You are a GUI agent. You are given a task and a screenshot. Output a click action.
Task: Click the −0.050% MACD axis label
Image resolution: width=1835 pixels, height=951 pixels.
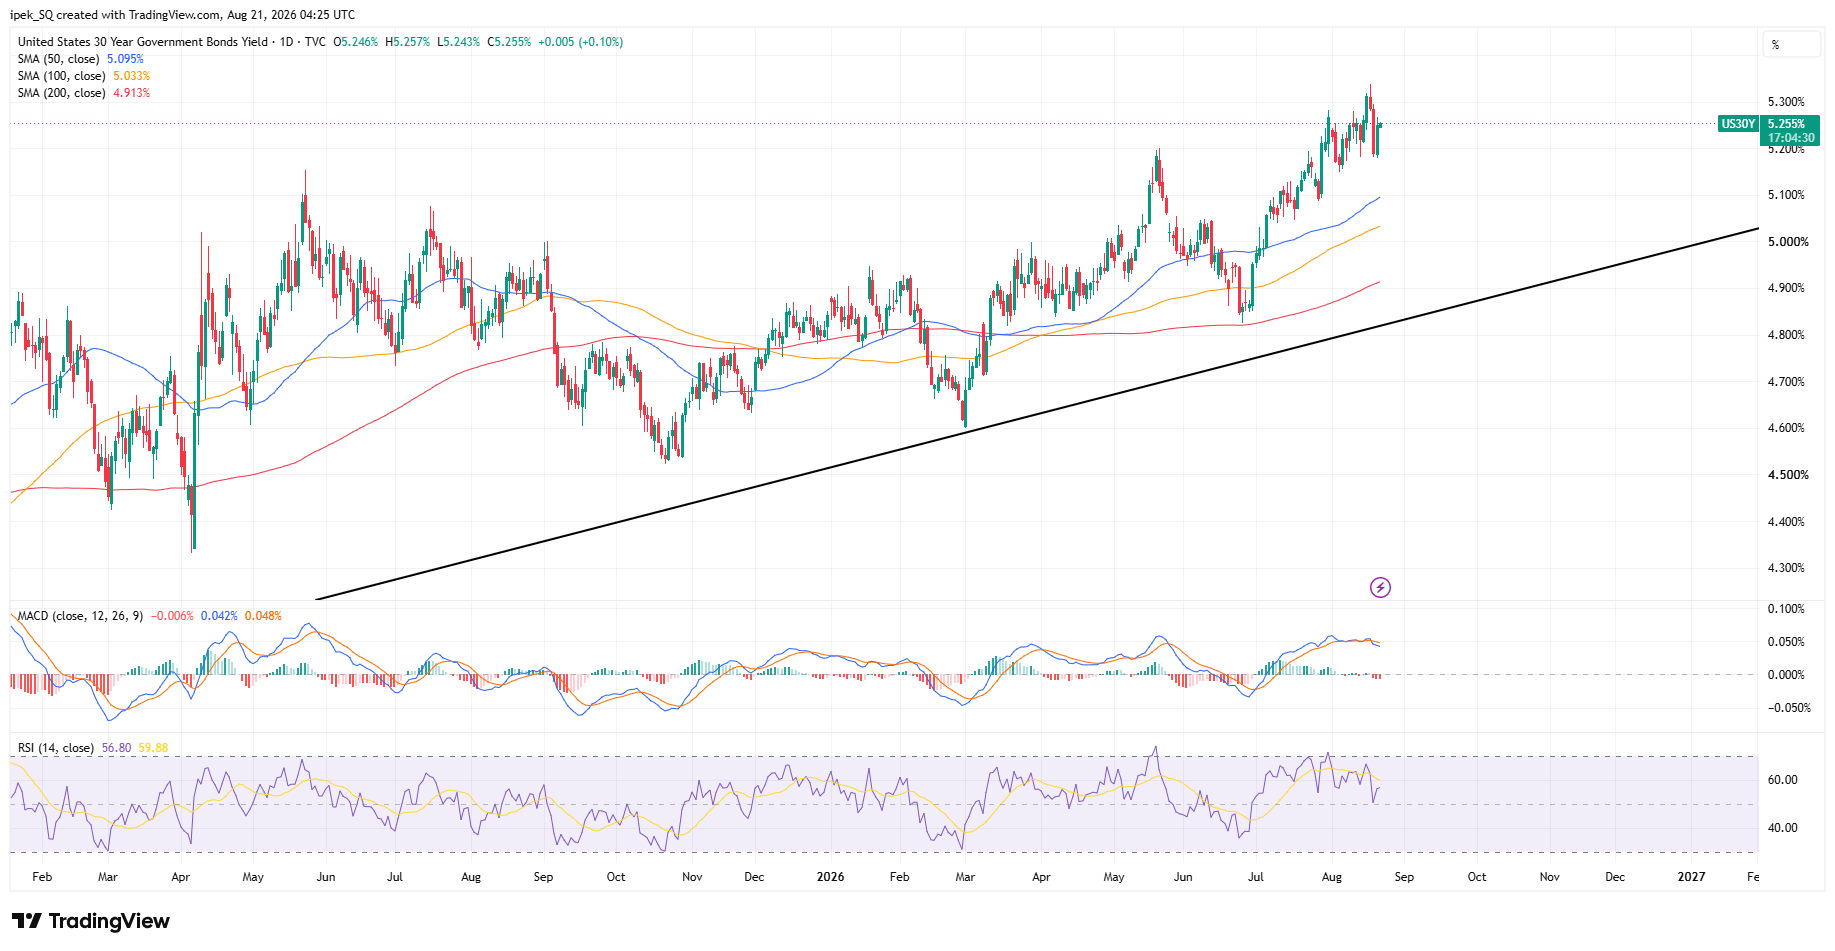tap(1787, 708)
